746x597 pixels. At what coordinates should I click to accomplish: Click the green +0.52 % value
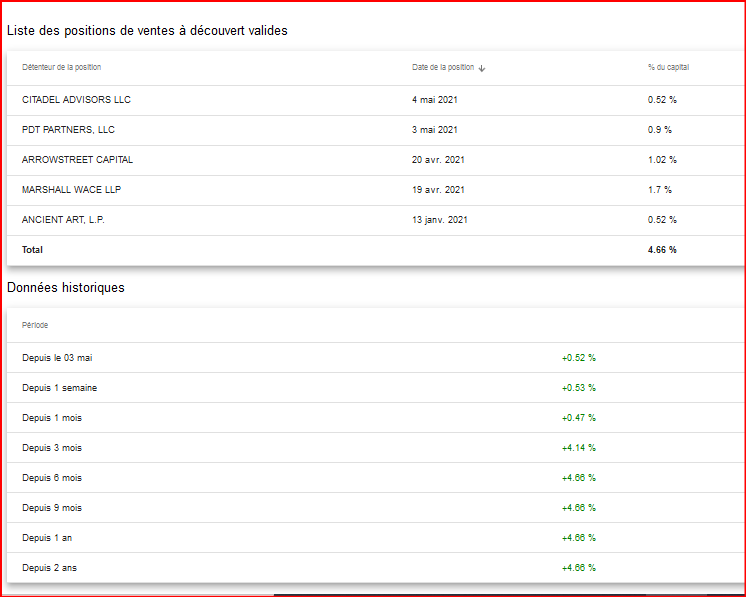[x=579, y=358]
